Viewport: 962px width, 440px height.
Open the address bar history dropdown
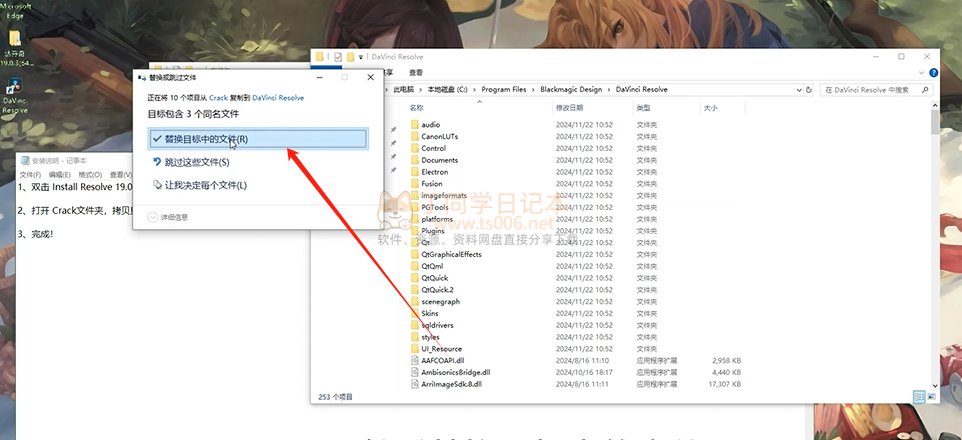click(799, 90)
